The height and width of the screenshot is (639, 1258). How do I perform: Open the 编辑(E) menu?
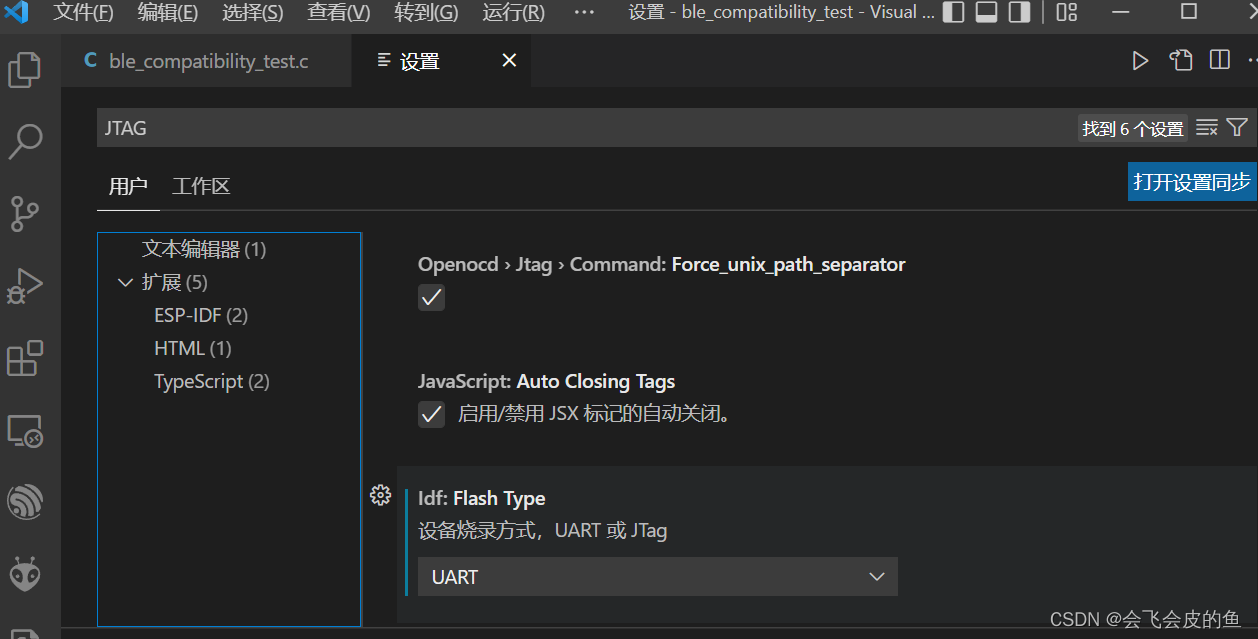(x=167, y=12)
